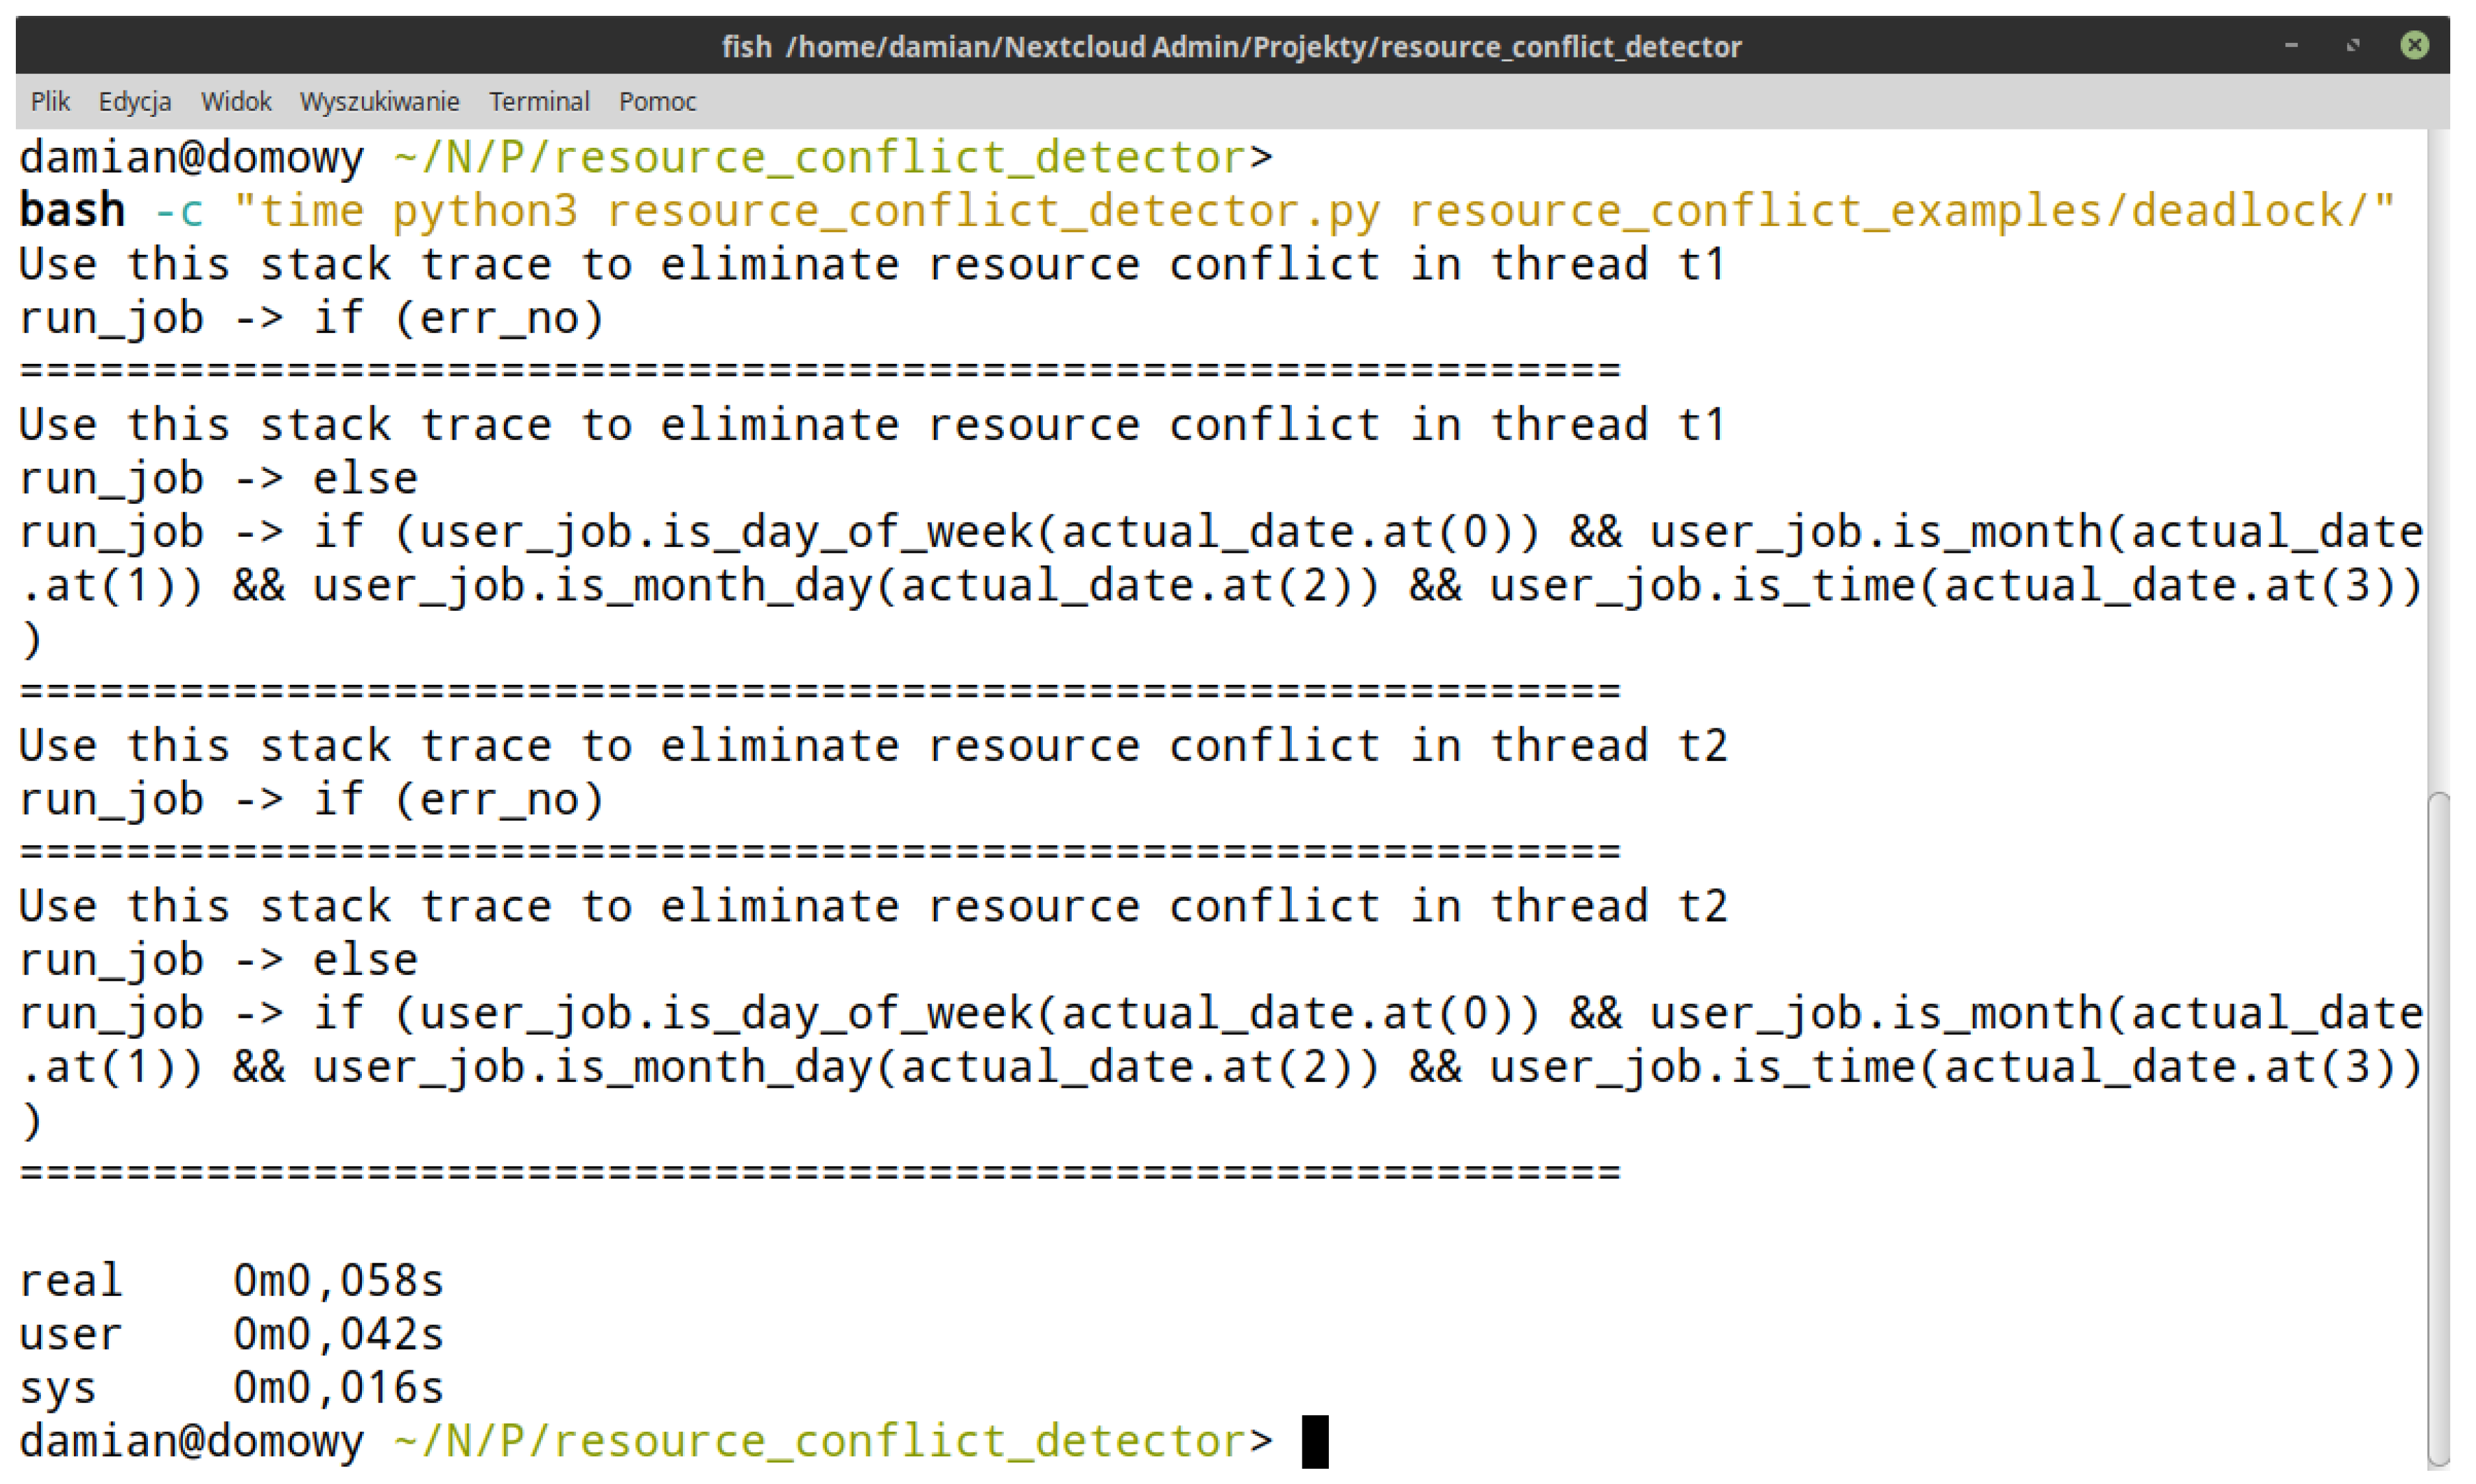Click the block cursor at bottom prompt
Screen dimensions: 2476x1484
(1315, 1441)
